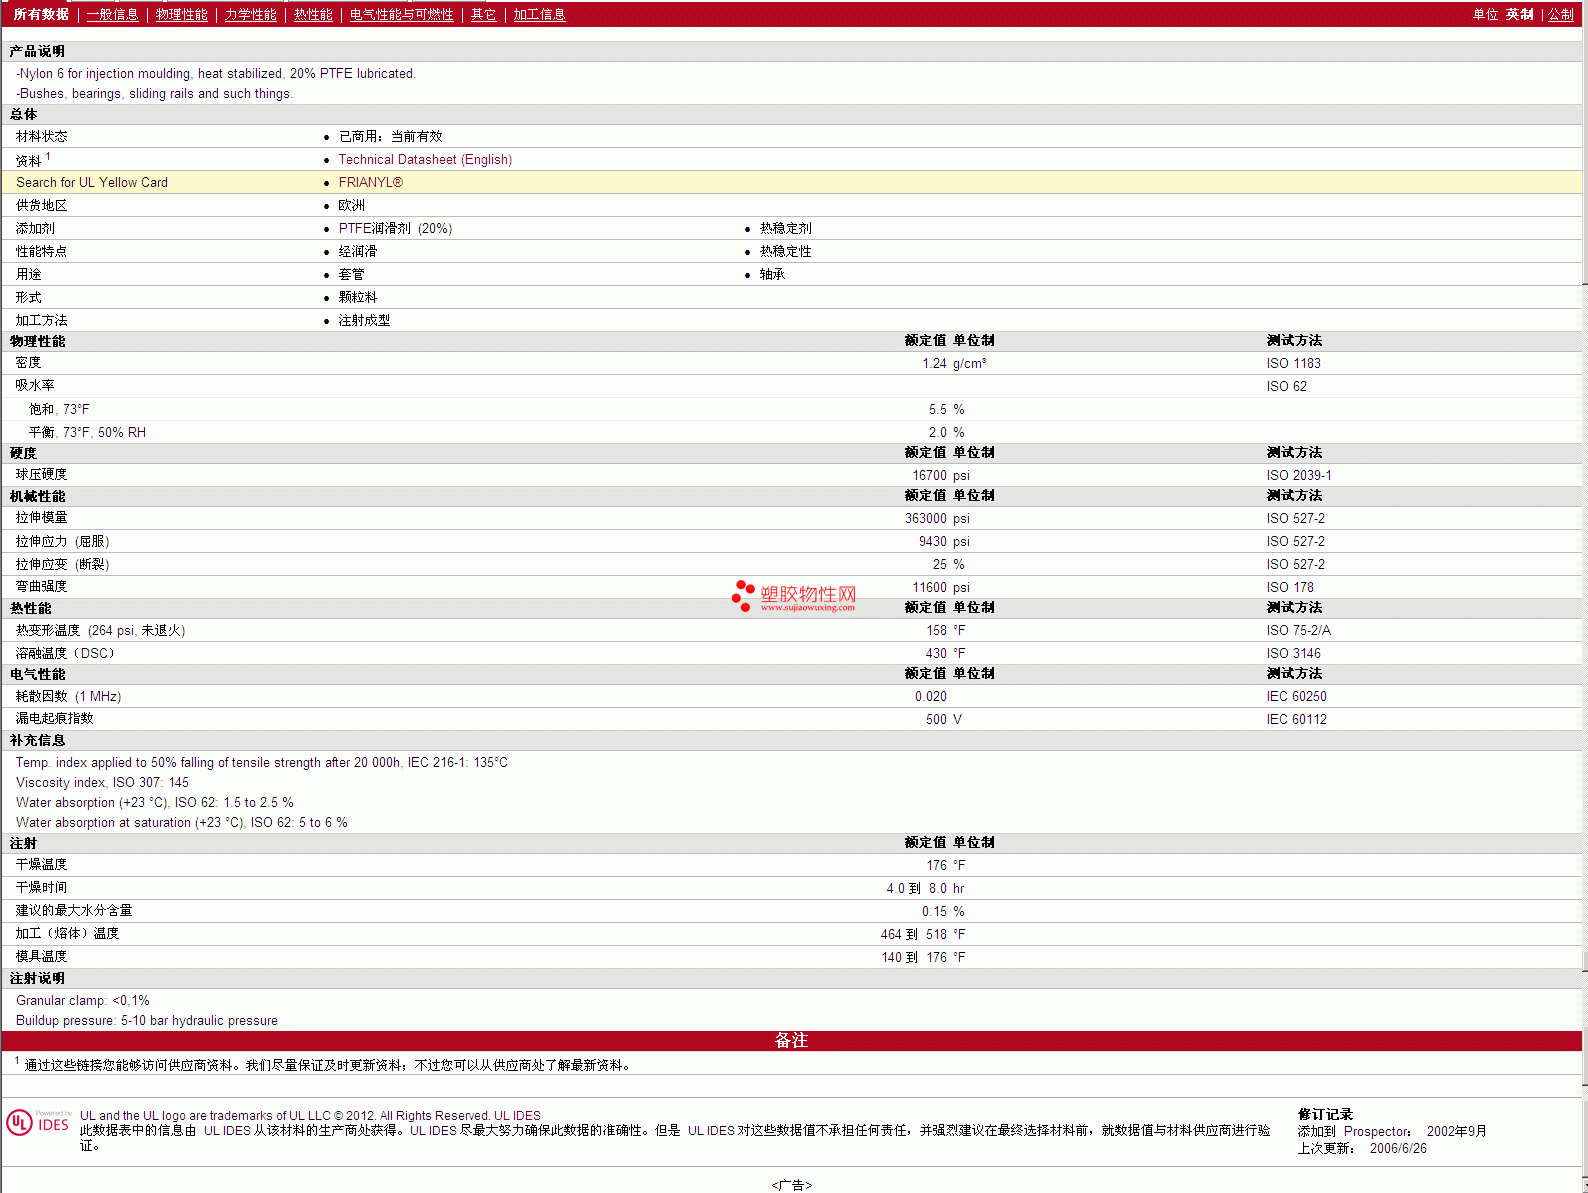1588x1193 pixels.
Task: Select 英制 units
Action: click(1519, 15)
